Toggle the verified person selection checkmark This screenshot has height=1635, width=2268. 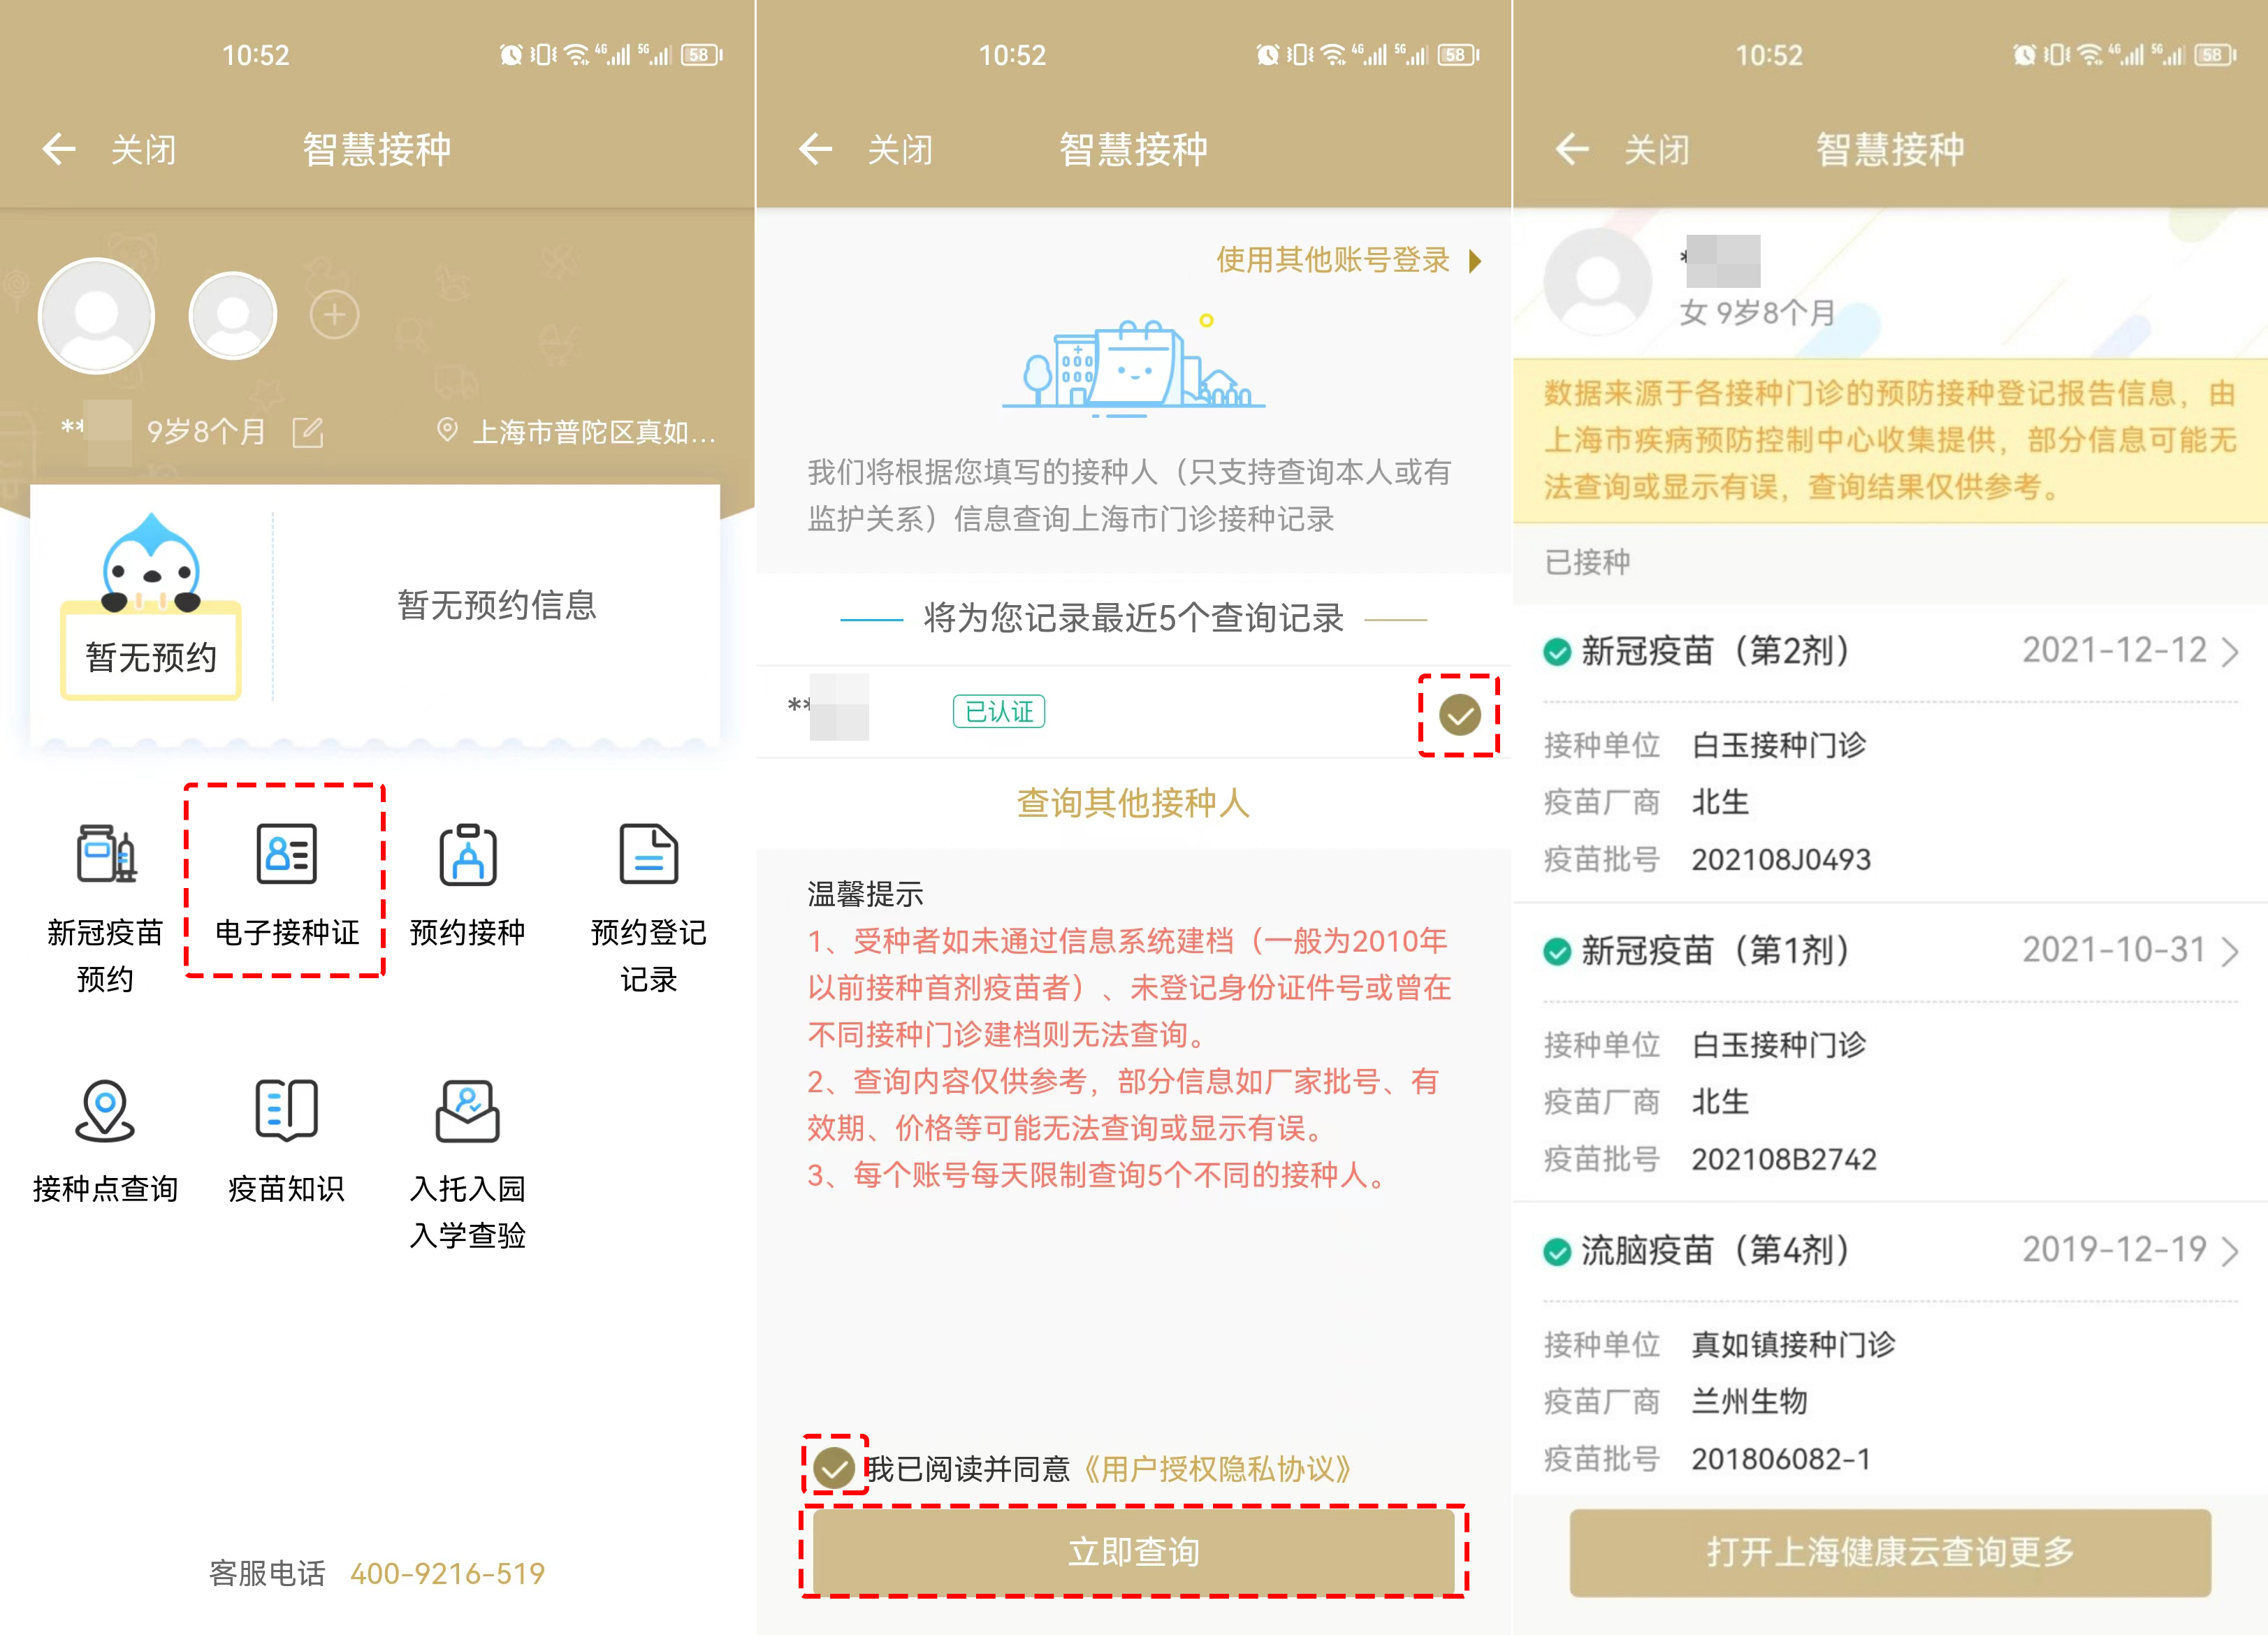click(x=1459, y=715)
